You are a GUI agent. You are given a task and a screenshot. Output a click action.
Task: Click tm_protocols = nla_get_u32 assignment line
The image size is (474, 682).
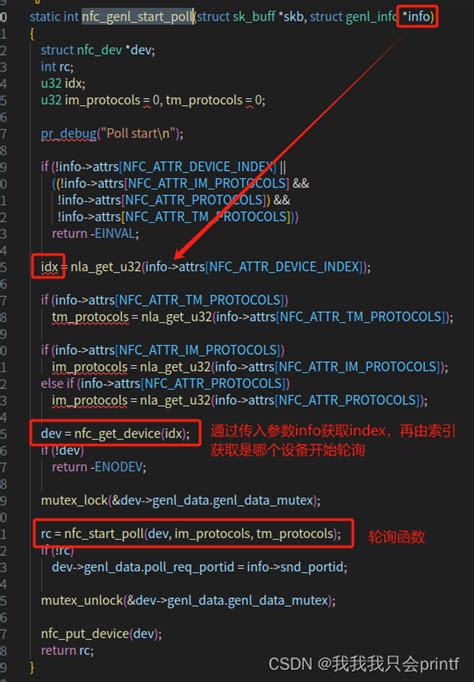click(253, 317)
